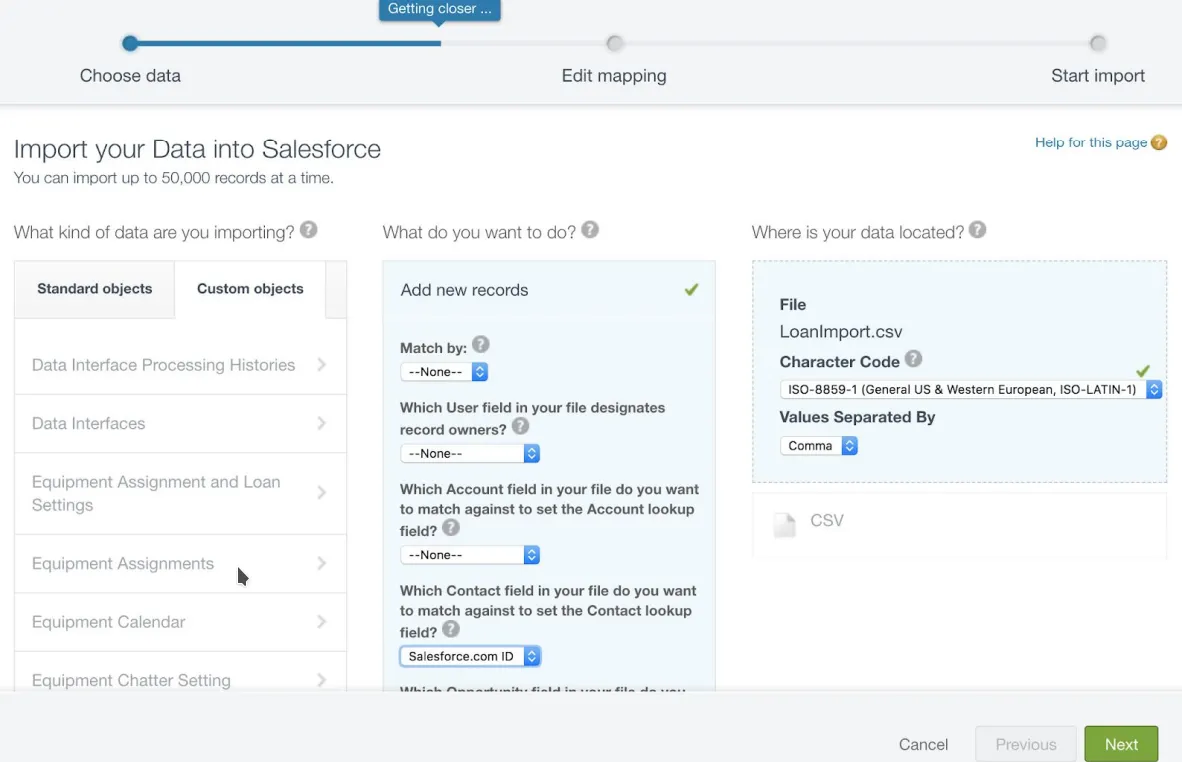Click help icon beside 'What do you want to do?'
The height and width of the screenshot is (762, 1182).
coord(590,230)
